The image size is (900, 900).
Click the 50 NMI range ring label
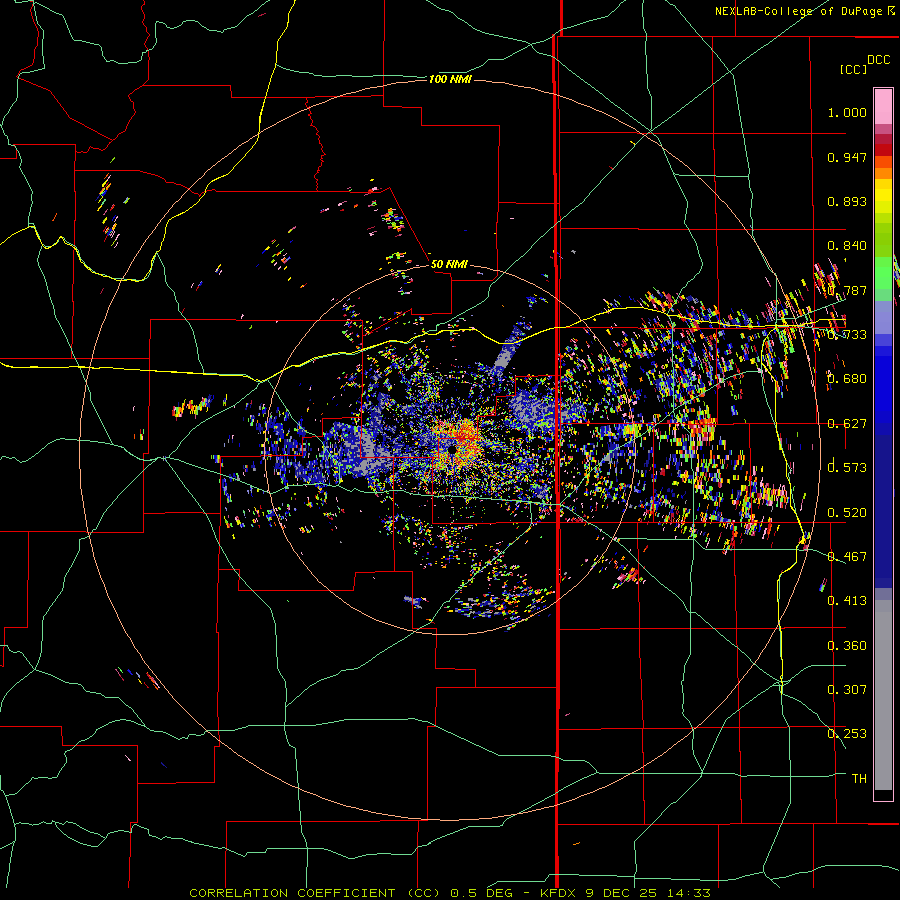[449, 264]
